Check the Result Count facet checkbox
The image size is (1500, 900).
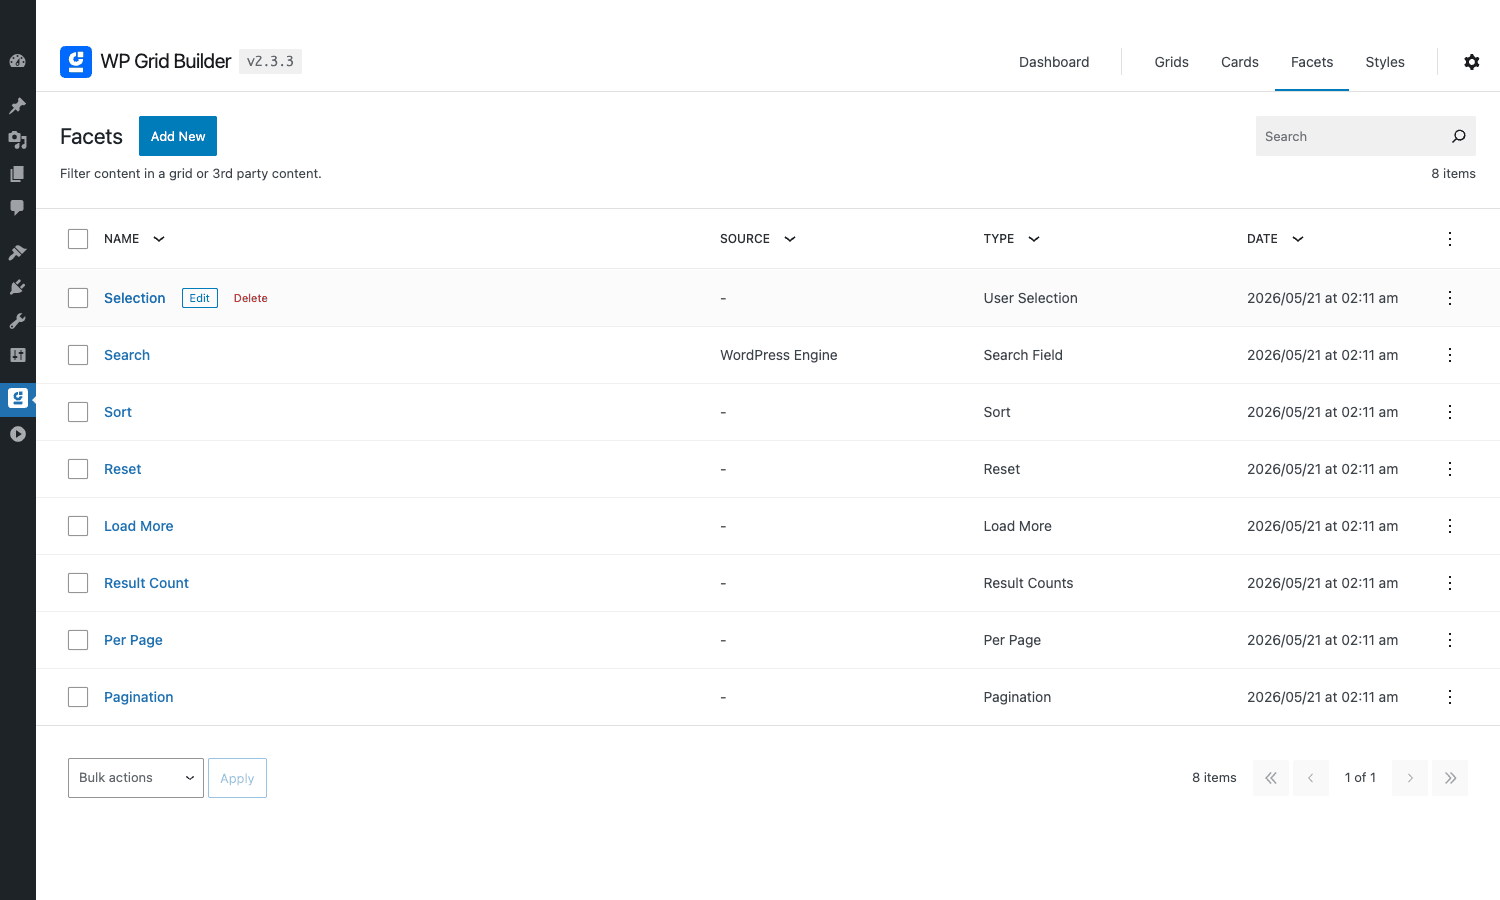[78, 583]
